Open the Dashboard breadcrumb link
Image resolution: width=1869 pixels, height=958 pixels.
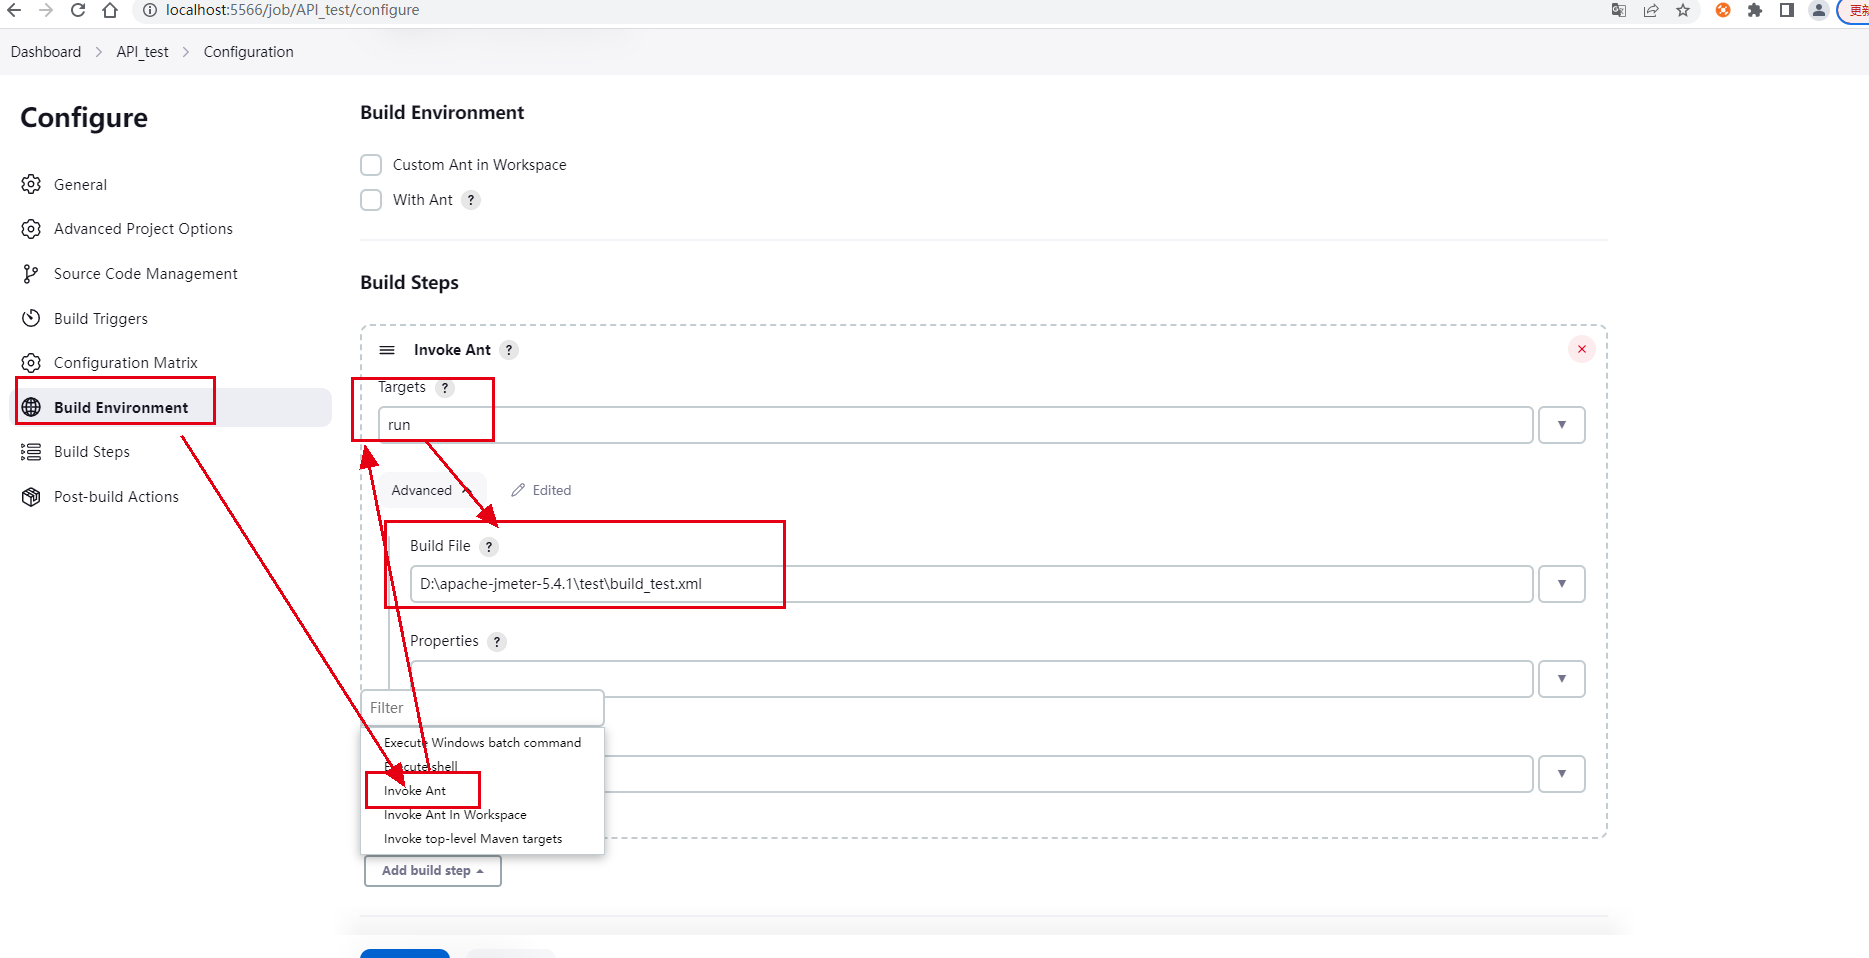click(46, 52)
